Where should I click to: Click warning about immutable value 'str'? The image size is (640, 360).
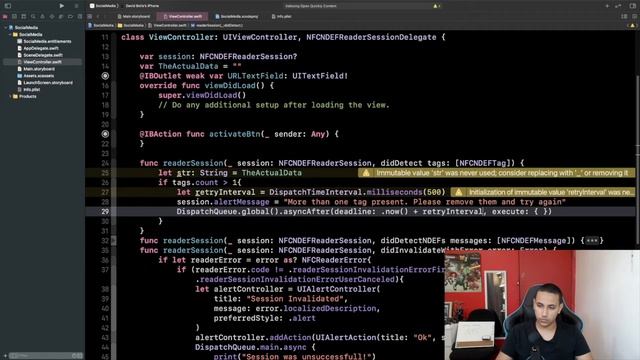(x=497, y=173)
